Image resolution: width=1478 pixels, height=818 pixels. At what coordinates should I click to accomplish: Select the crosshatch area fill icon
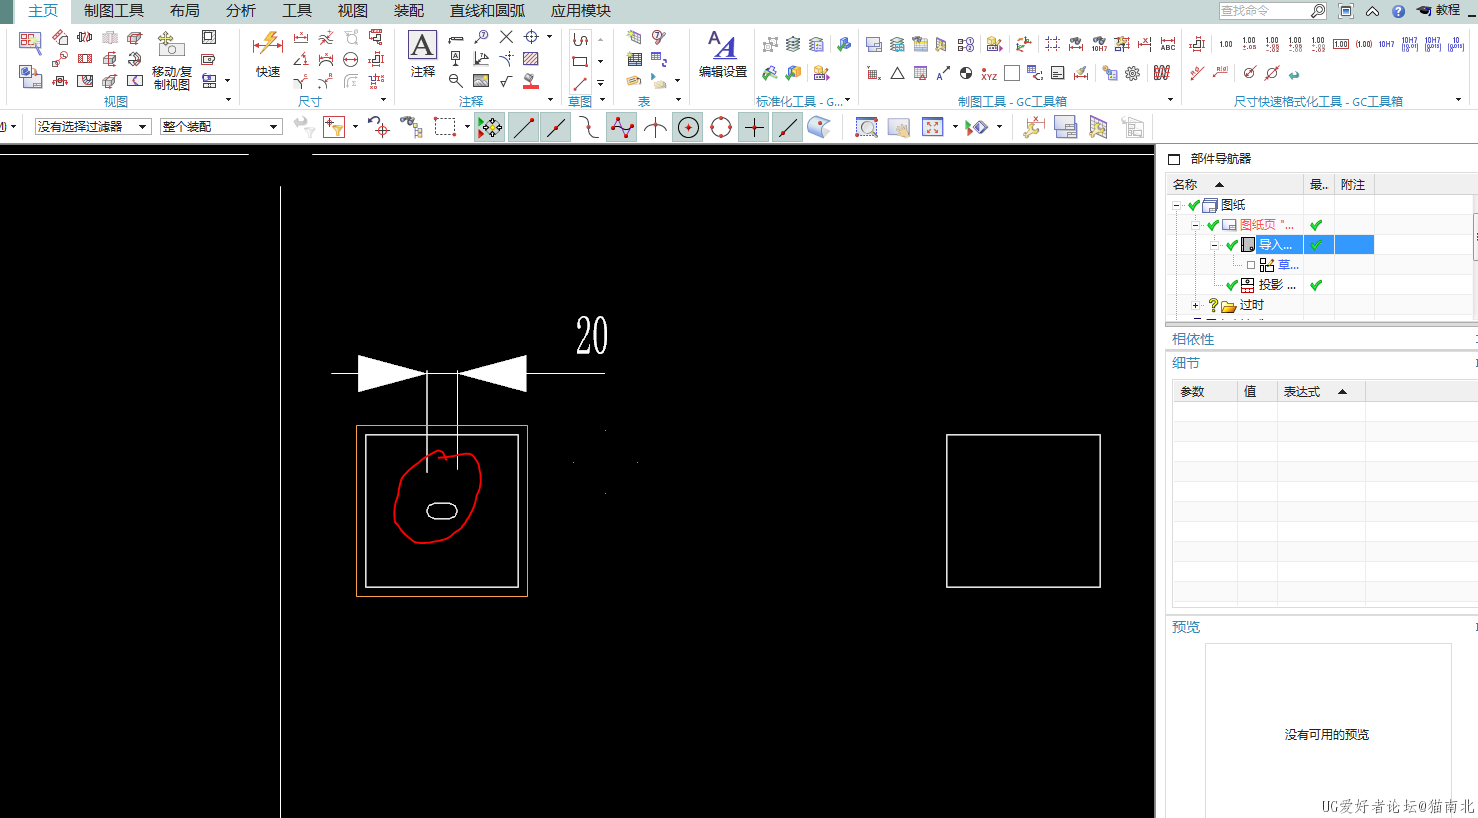click(531, 59)
